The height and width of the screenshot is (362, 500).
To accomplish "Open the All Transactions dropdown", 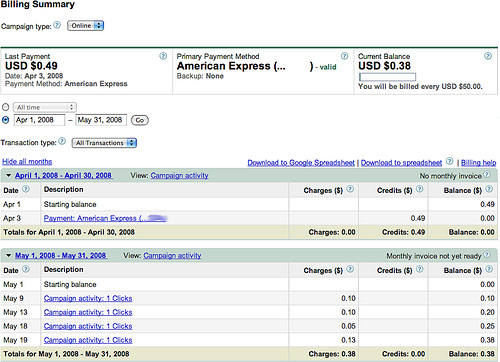I will click(104, 143).
